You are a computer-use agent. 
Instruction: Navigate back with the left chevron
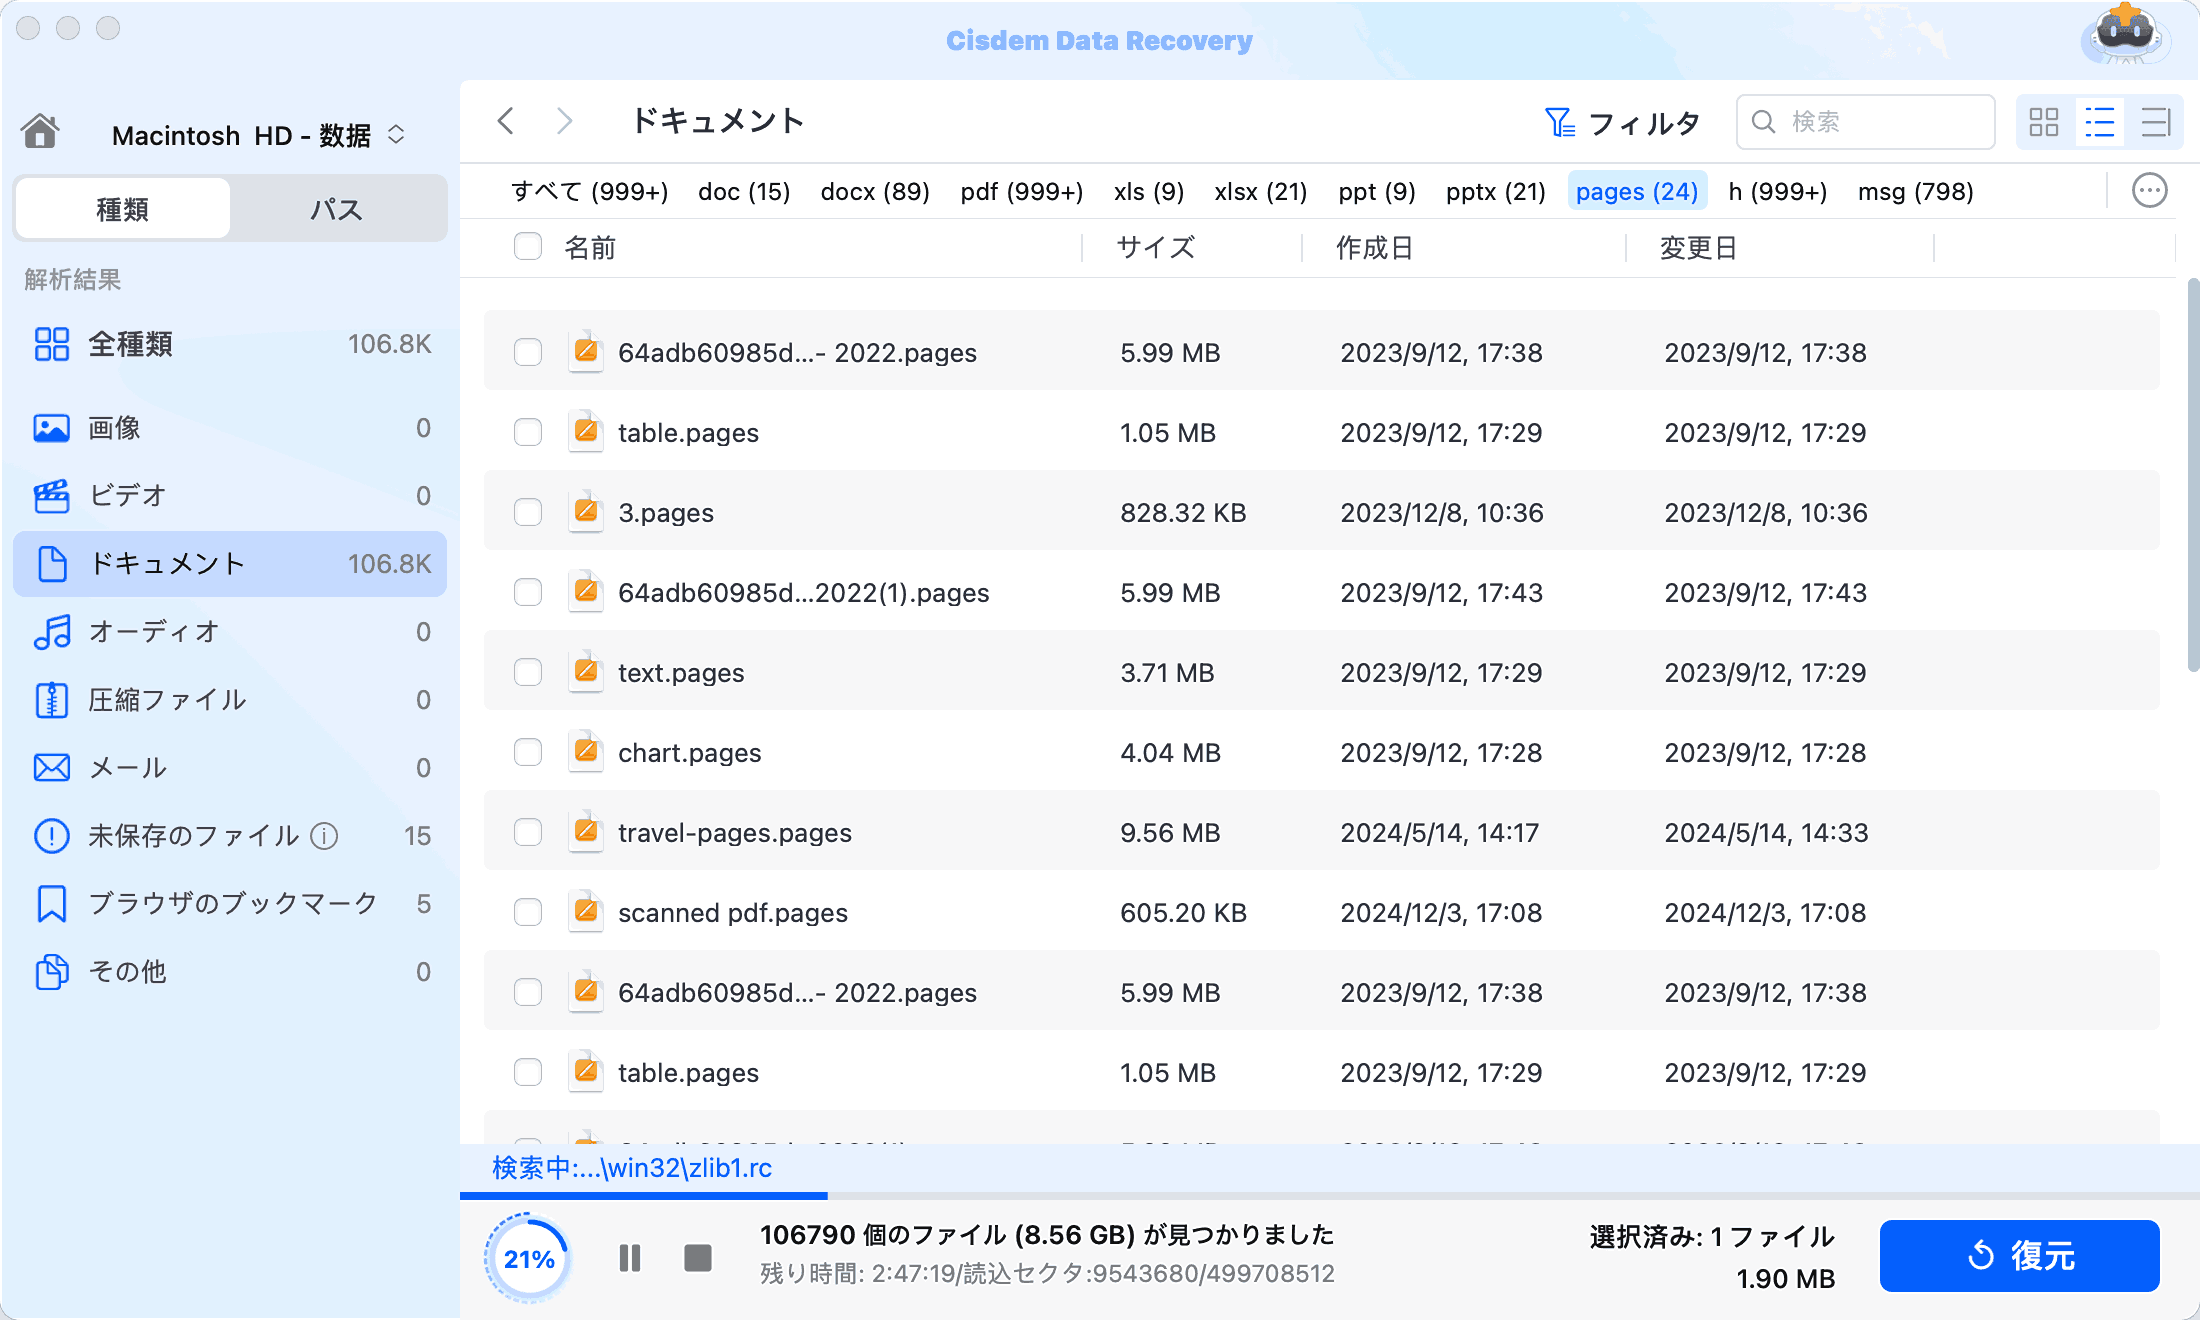pyautogui.click(x=506, y=121)
